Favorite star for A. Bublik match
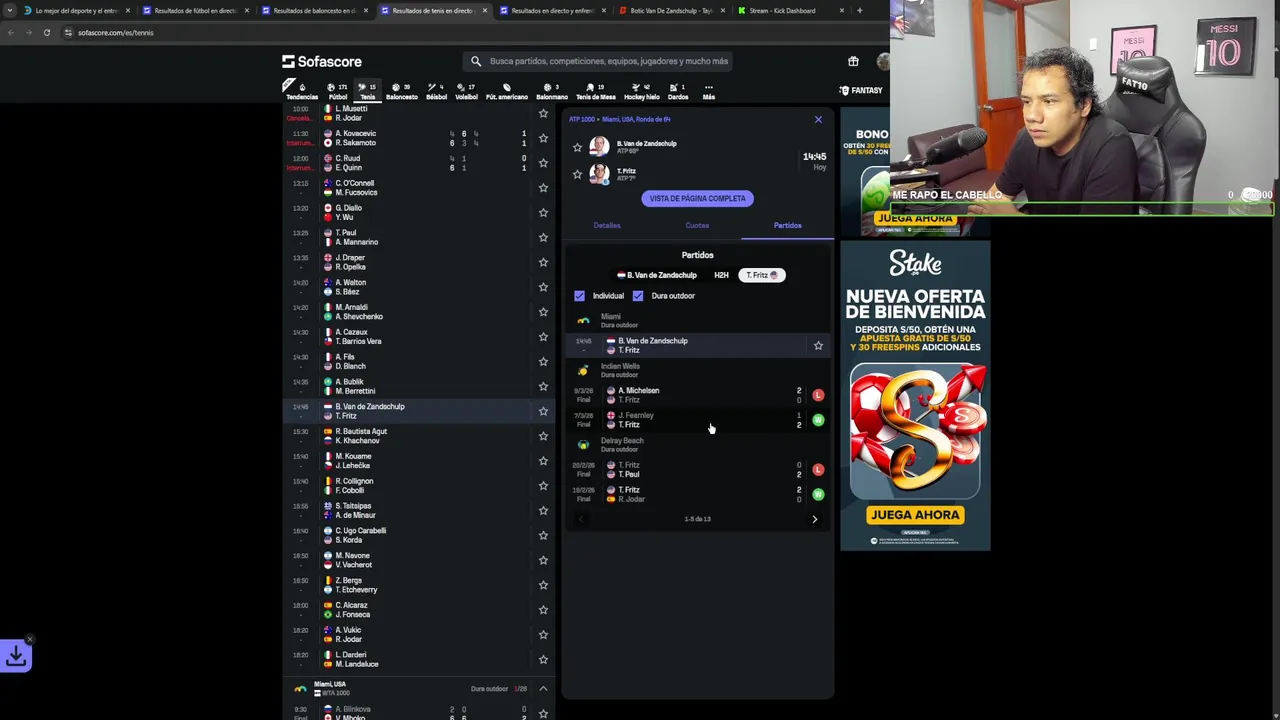 coord(543,386)
